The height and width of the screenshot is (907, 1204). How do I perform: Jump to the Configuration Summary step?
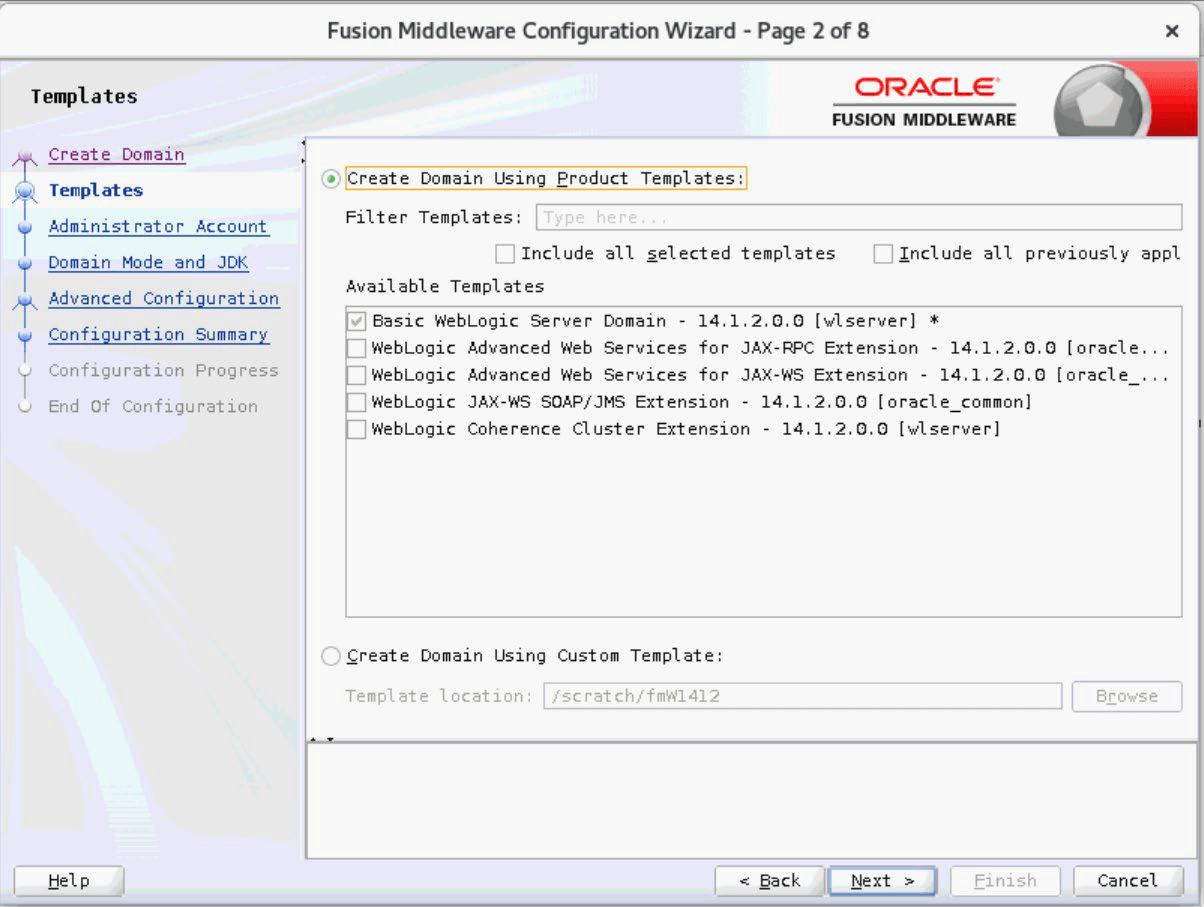[x=158, y=335]
